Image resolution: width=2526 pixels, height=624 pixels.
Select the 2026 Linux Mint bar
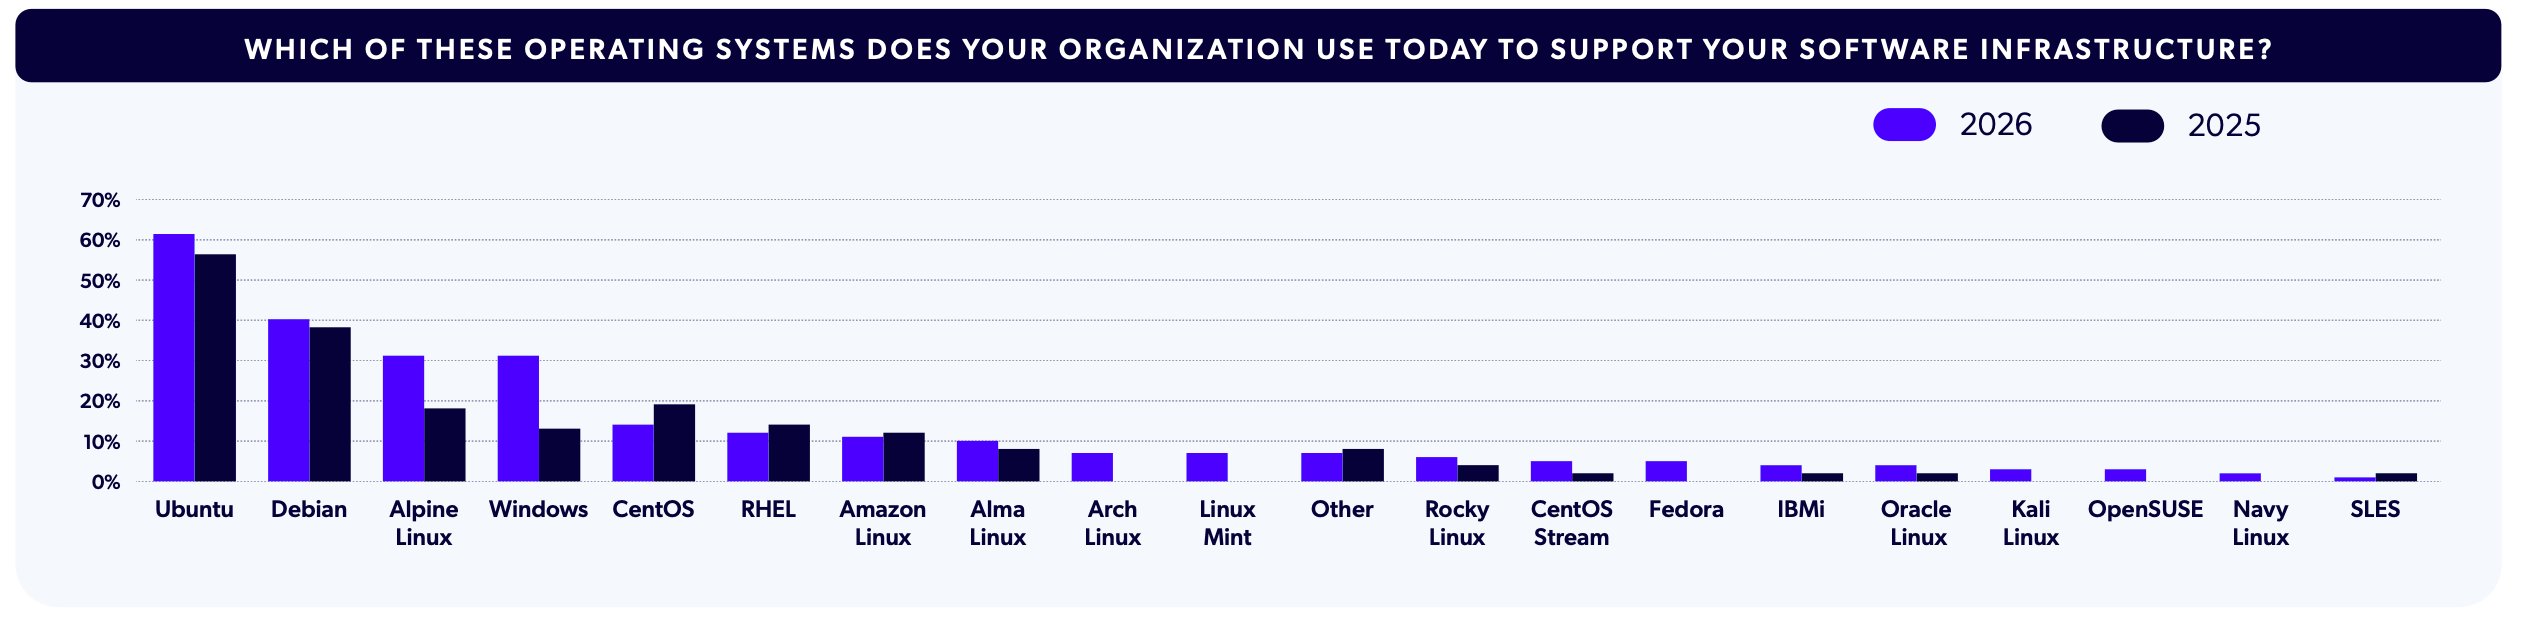tap(1207, 467)
